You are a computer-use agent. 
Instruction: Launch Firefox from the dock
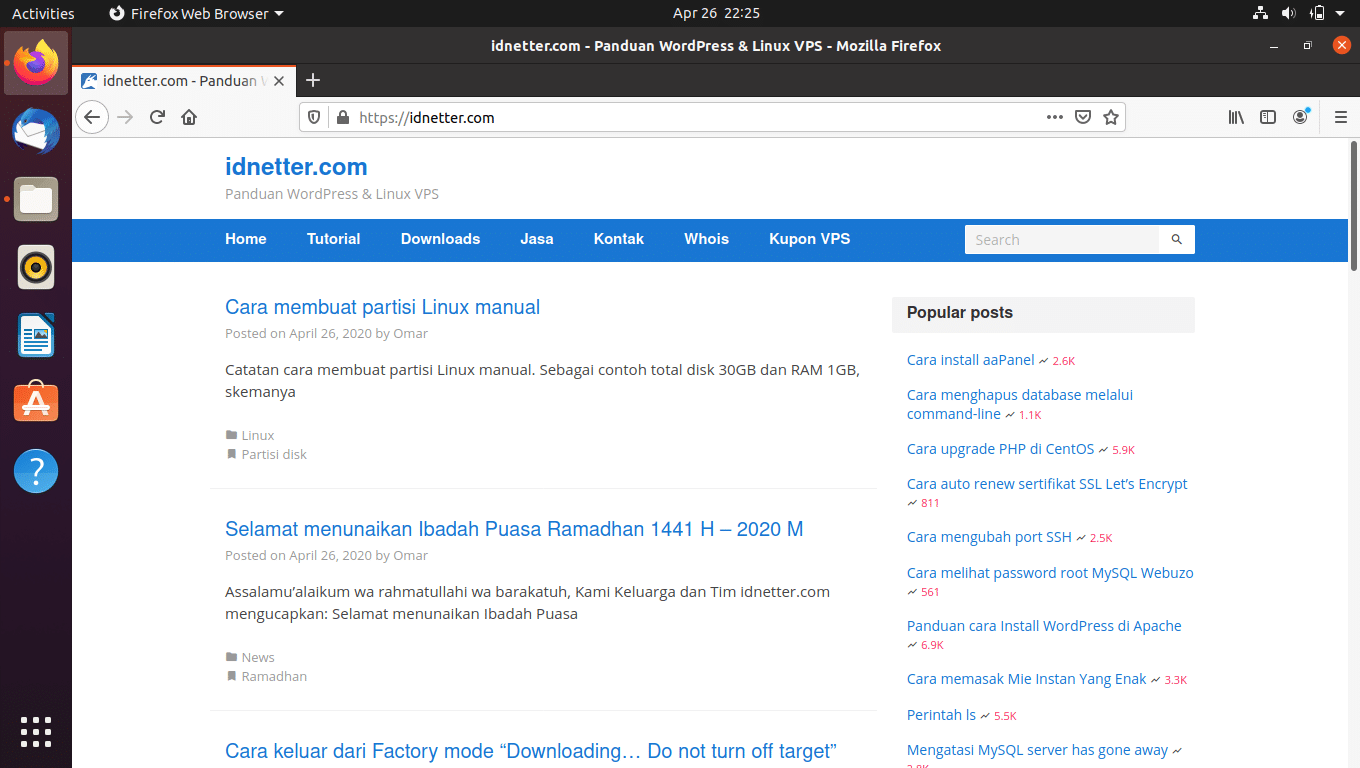pyautogui.click(x=36, y=63)
